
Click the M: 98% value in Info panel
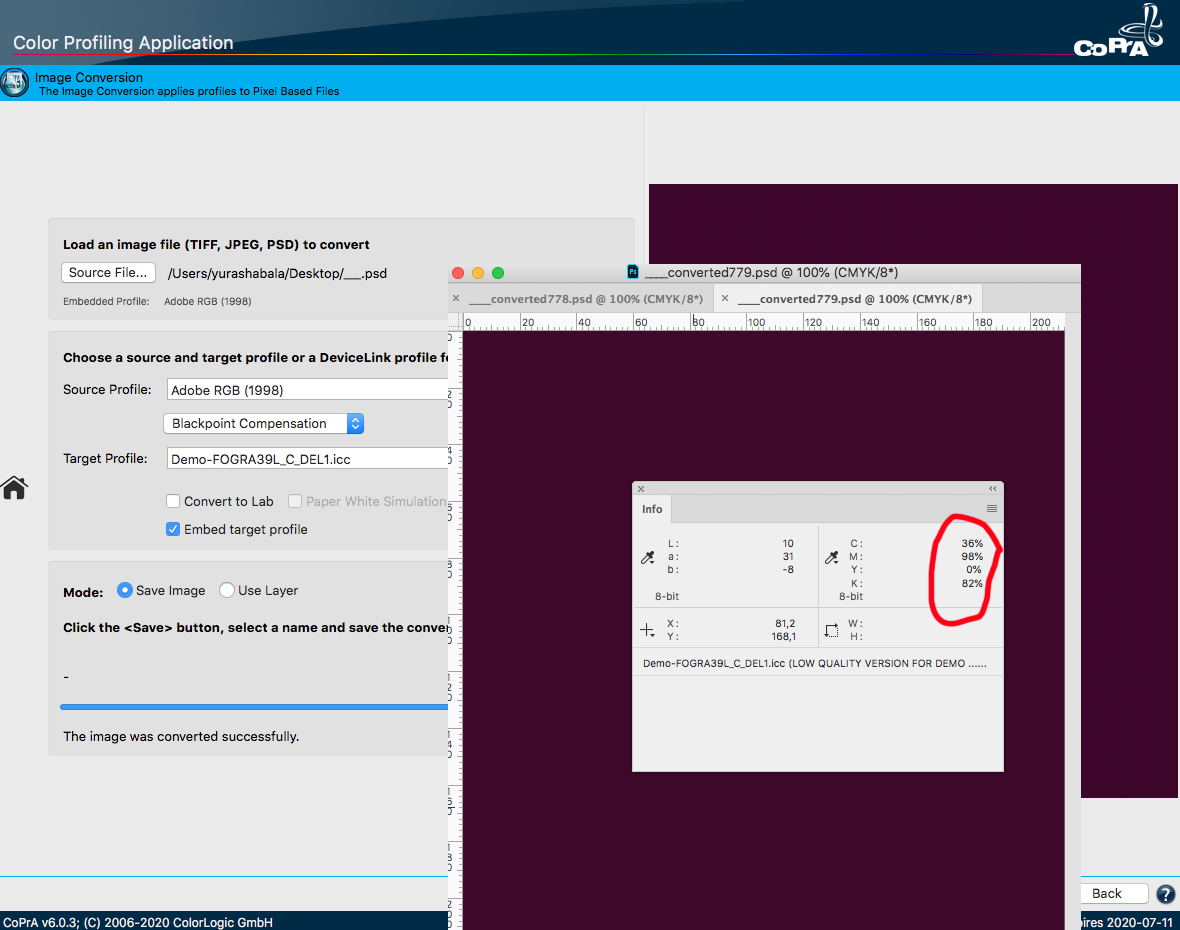pos(972,556)
